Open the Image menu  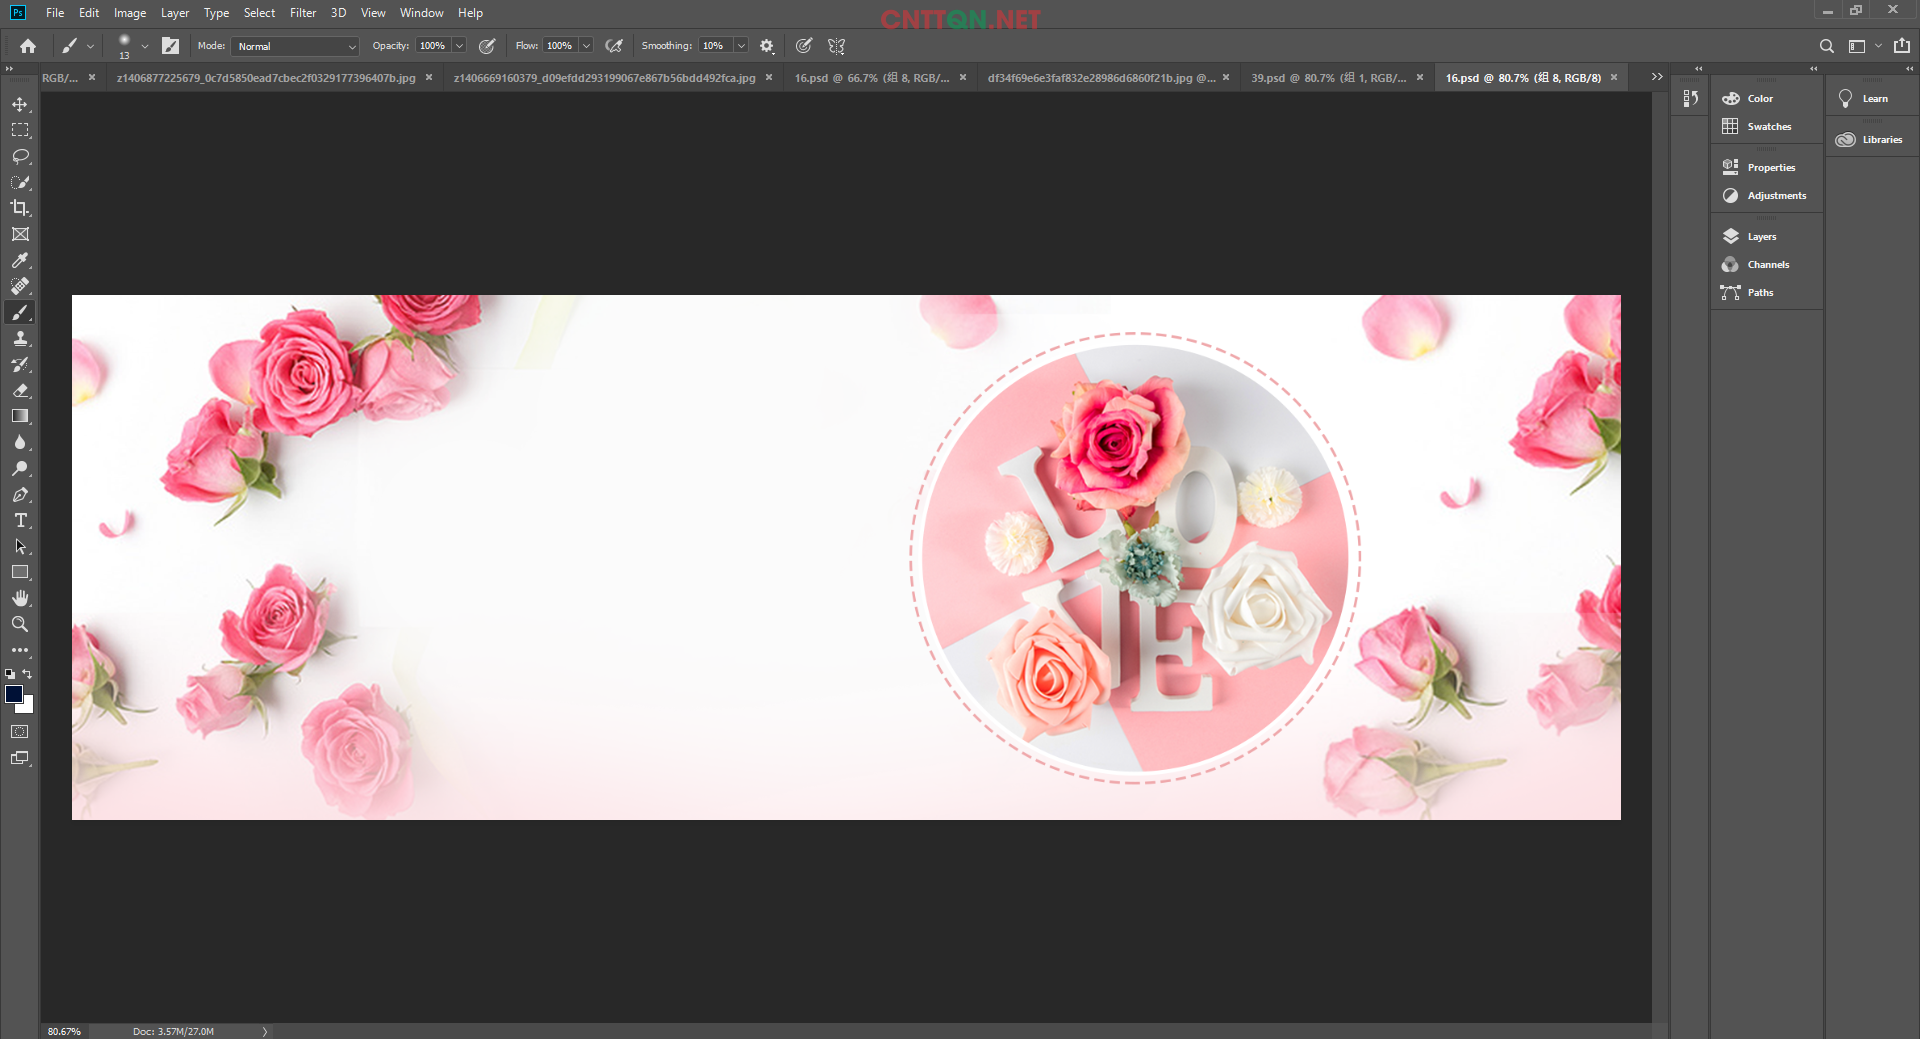coord(130,13)
